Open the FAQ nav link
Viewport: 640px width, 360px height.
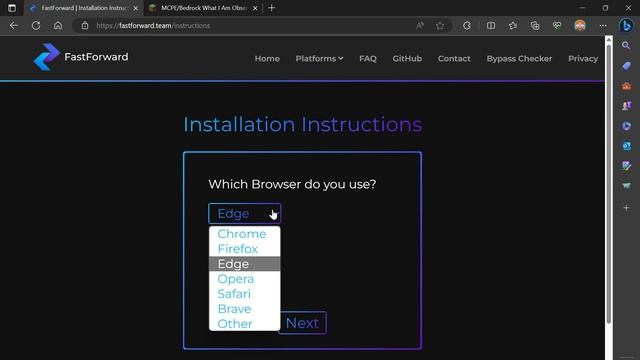click(x=368, y=59)
